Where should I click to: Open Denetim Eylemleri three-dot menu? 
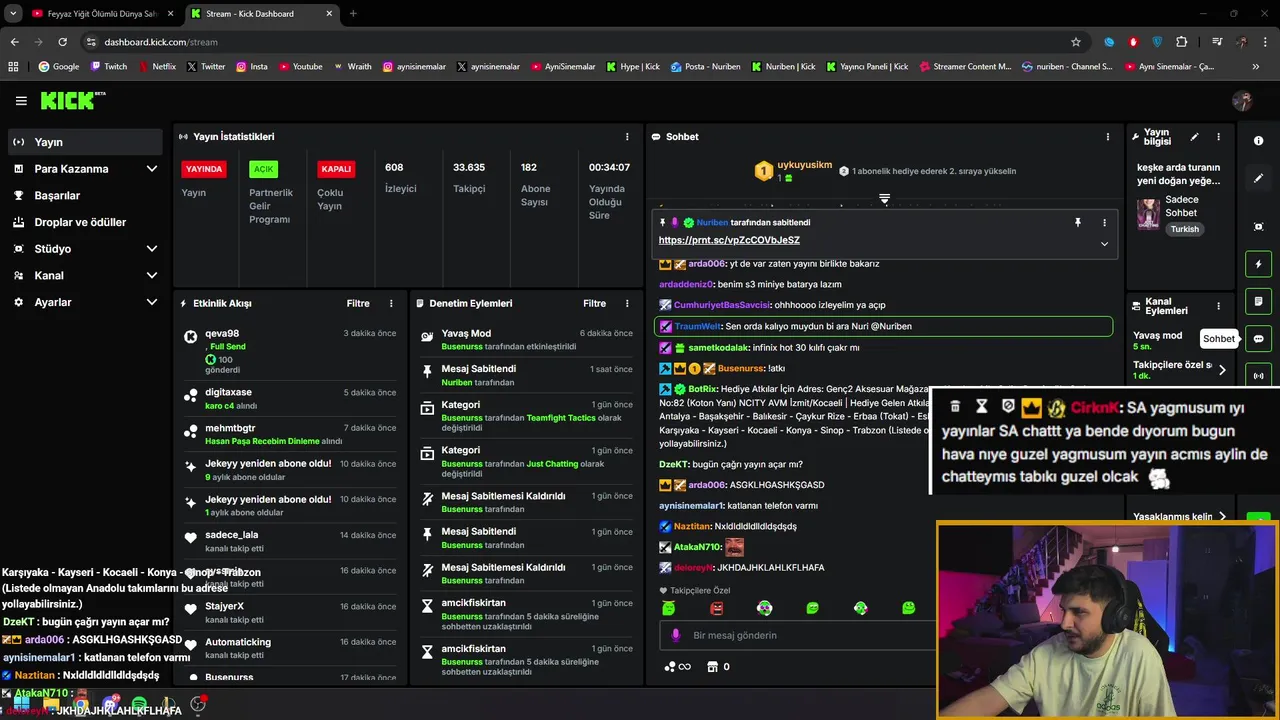click(x=627, y=303)
